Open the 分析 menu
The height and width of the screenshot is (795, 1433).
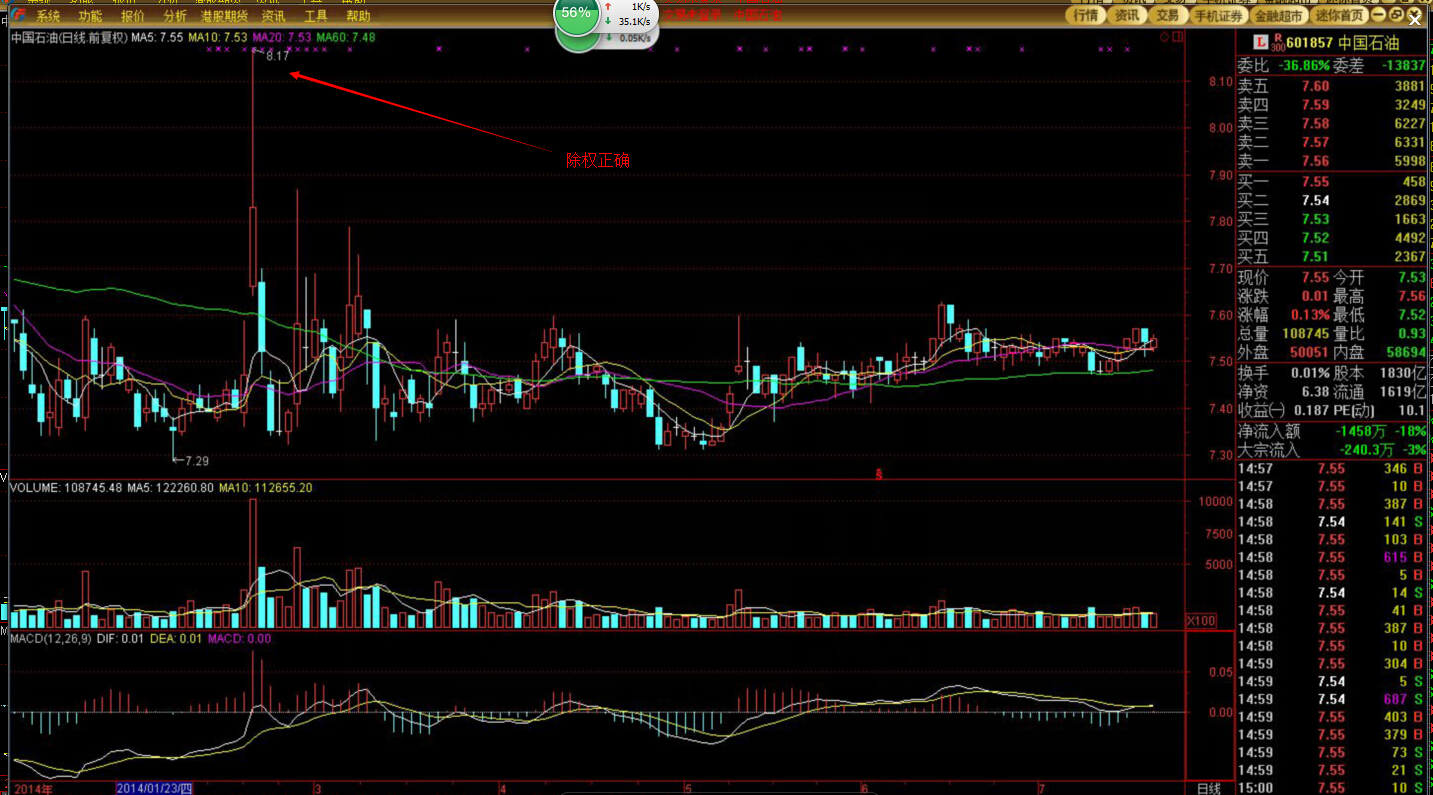coord(174,16)
